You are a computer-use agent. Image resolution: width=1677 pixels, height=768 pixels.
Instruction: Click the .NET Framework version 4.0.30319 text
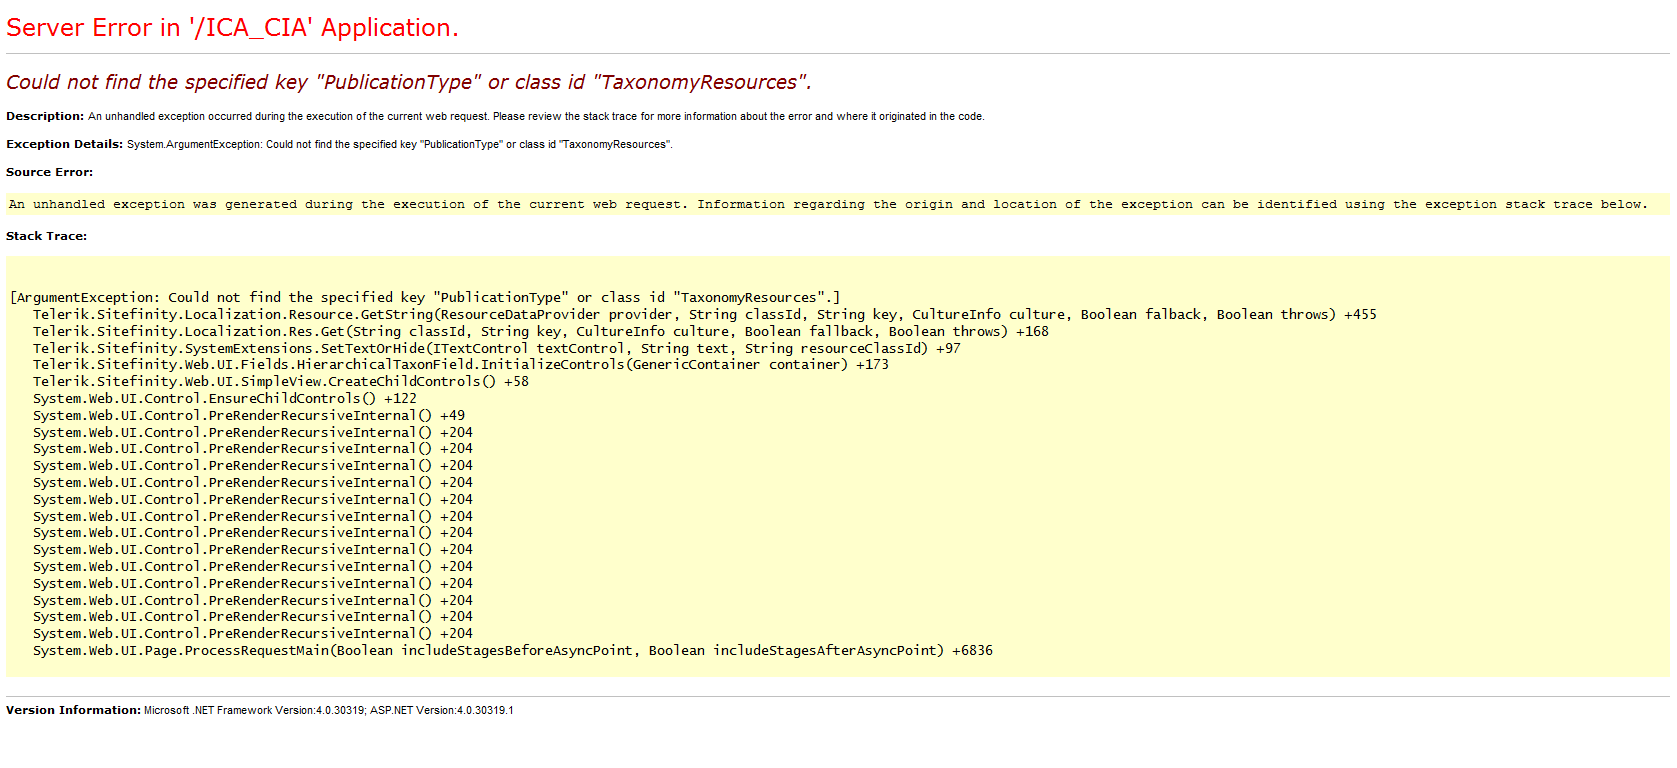pos(254,711)
